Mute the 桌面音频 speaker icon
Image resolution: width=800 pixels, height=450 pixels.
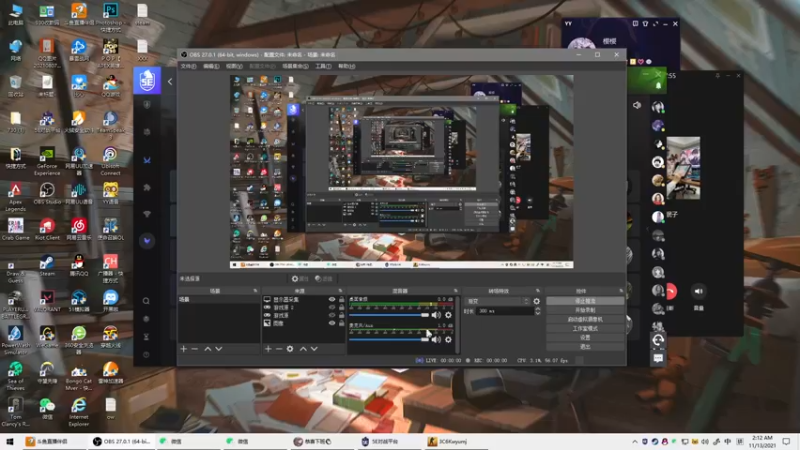436,315
